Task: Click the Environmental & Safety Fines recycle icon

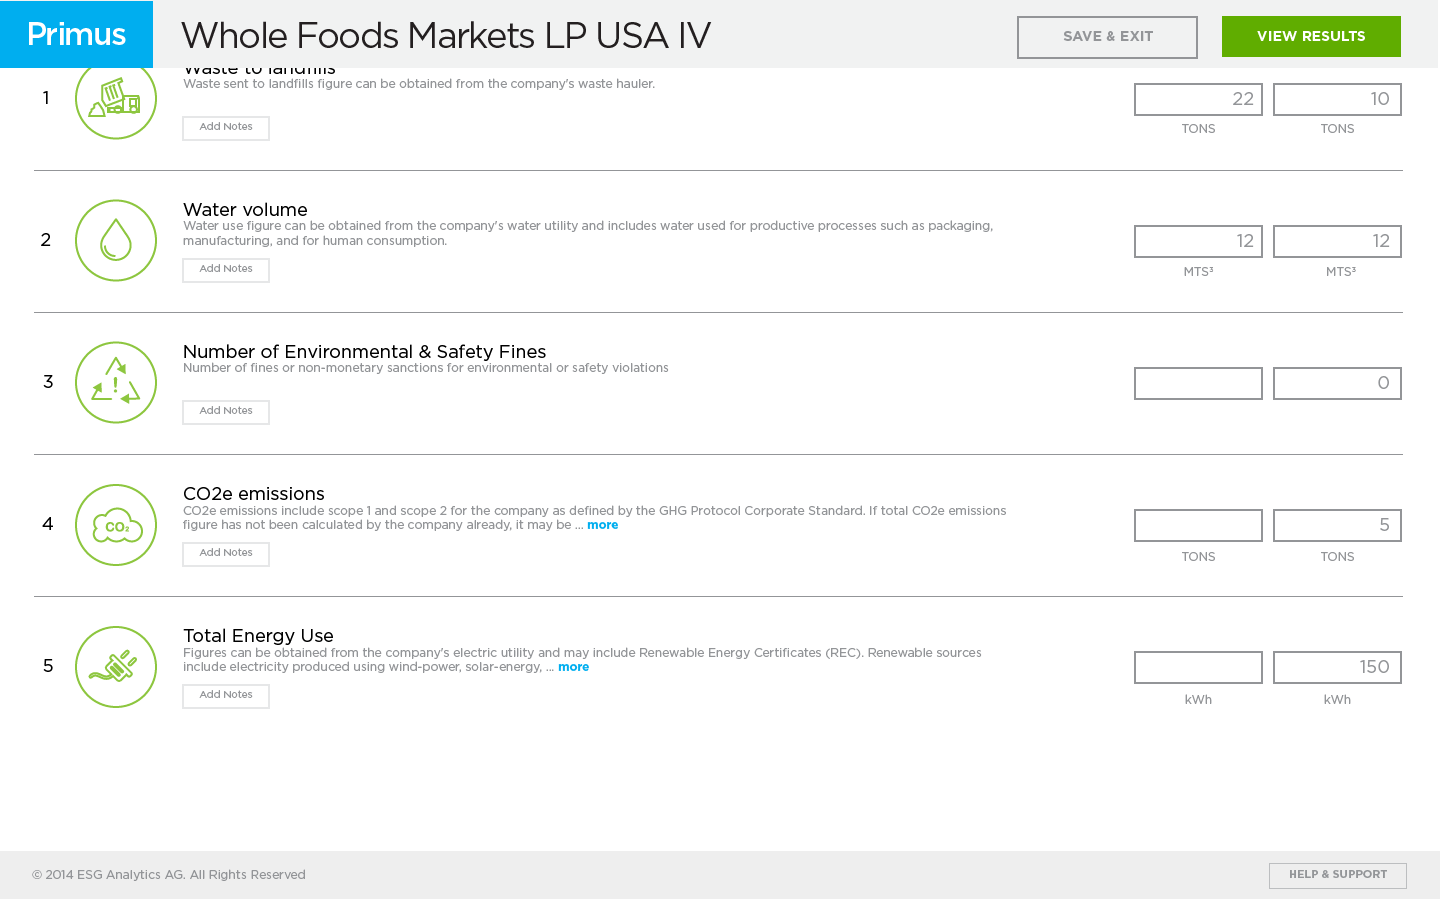Action: 116,383
